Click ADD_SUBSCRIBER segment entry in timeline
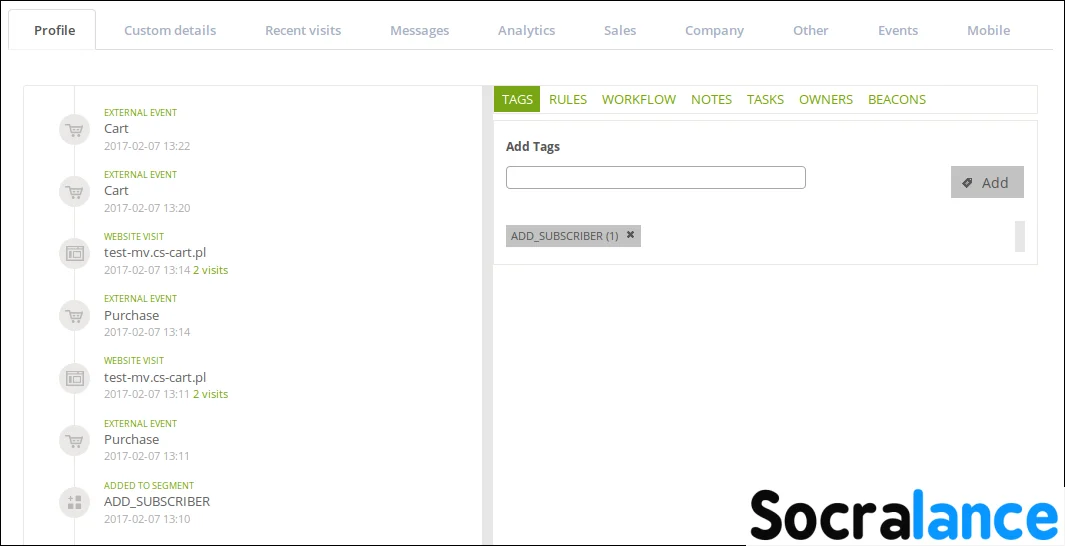This screenshot has height=546, width=1065. (x=157, y=501)
